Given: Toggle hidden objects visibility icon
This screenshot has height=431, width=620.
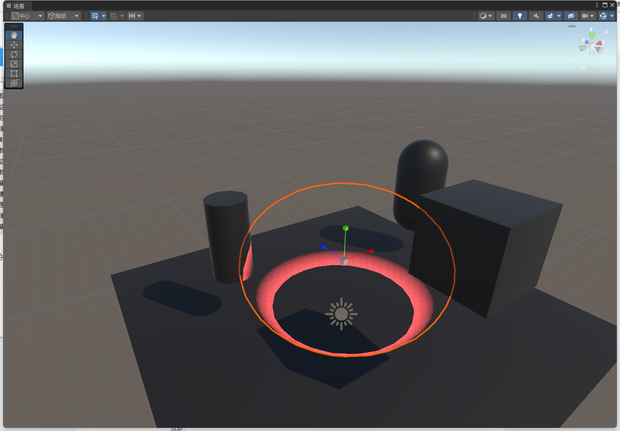Looking at the screenshot, I should point(570,16).
